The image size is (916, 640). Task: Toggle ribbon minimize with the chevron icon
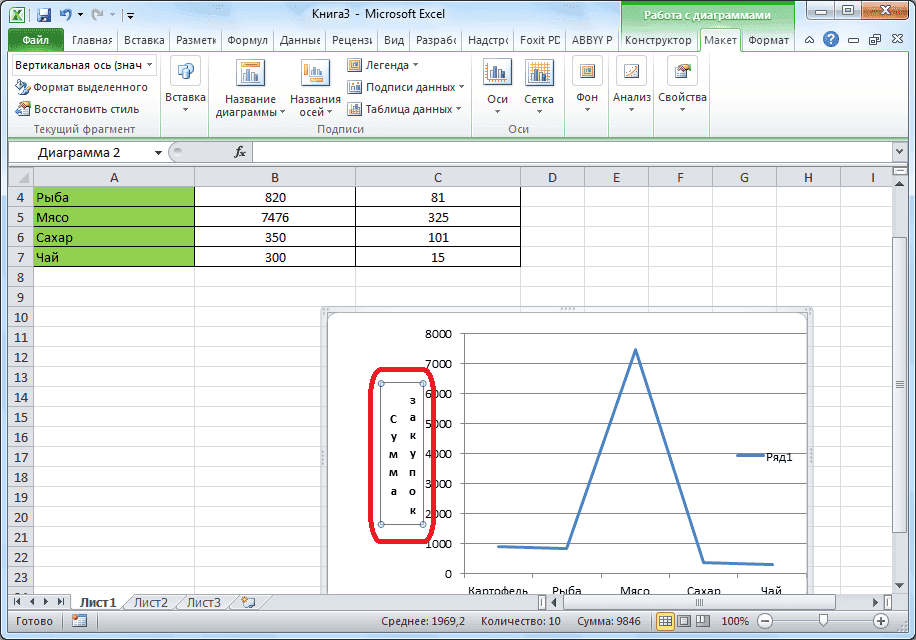coord(811,40)
